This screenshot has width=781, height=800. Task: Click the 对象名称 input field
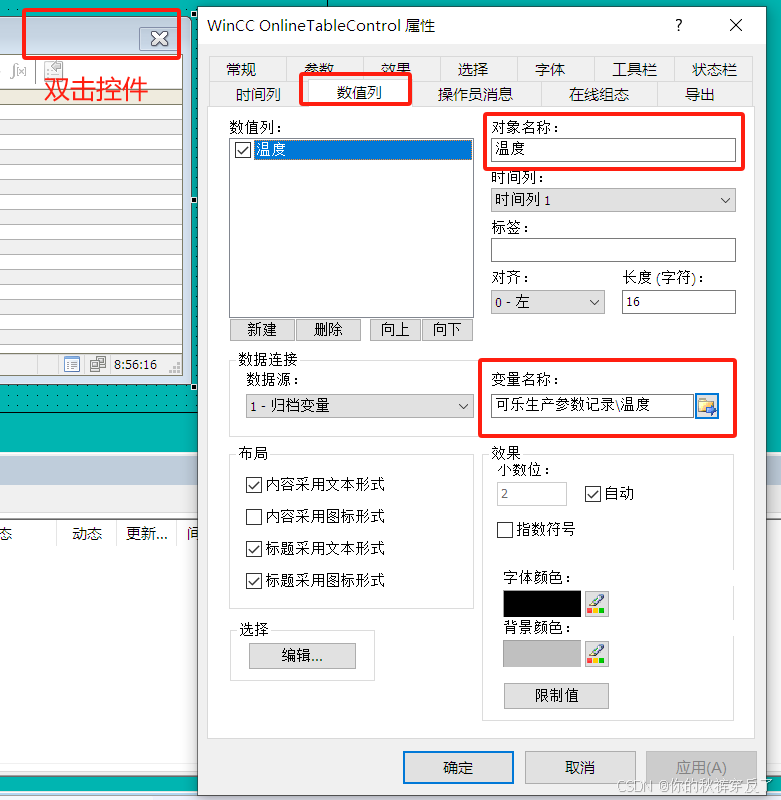[x=613, y=149]
